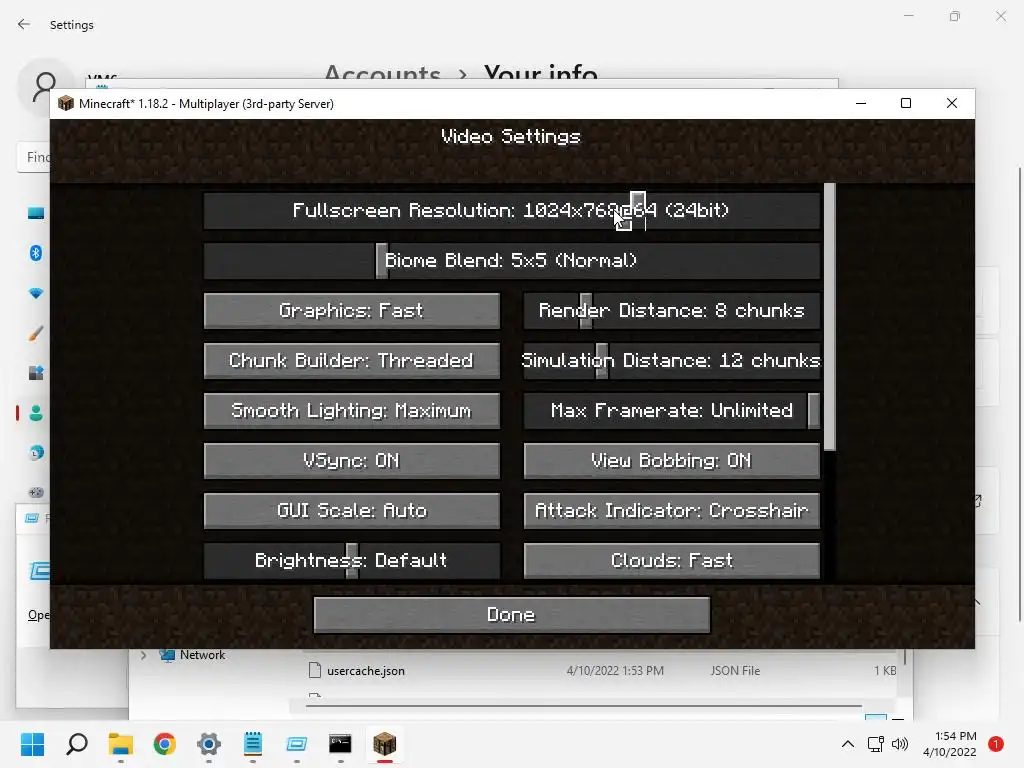This screenshot has width=1024, height=768.
Task: Open Time & language icon in Settings
Action: point(36,453)
